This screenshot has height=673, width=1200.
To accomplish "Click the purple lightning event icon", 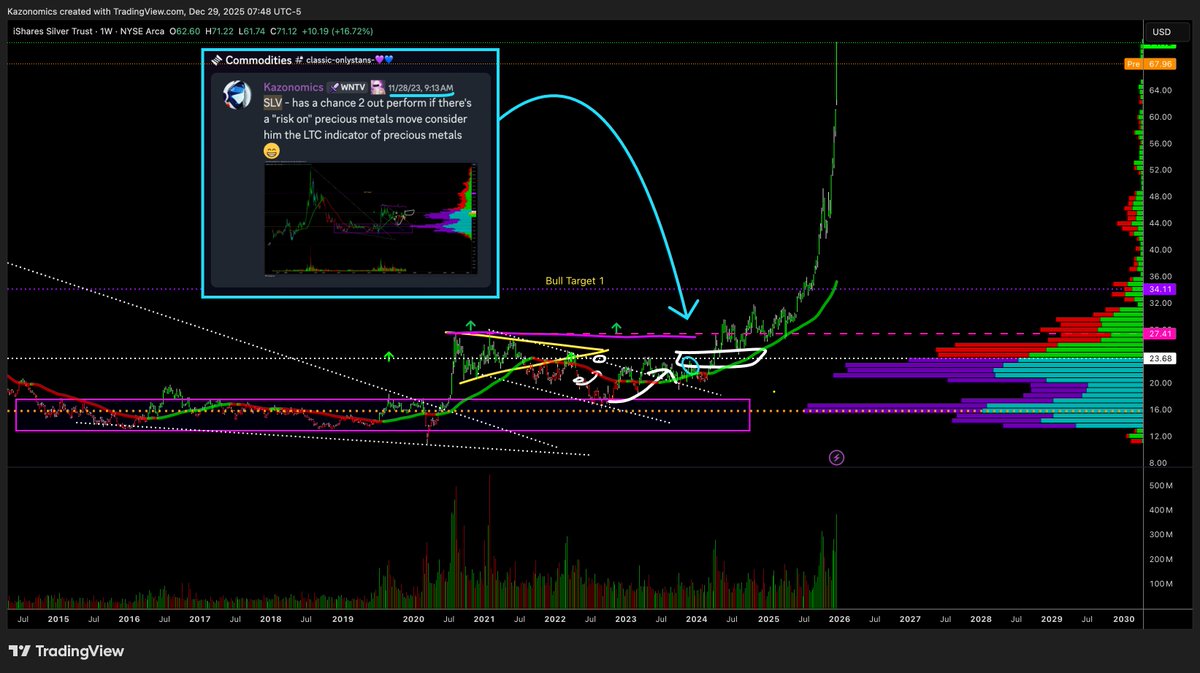I will (837, 457).
